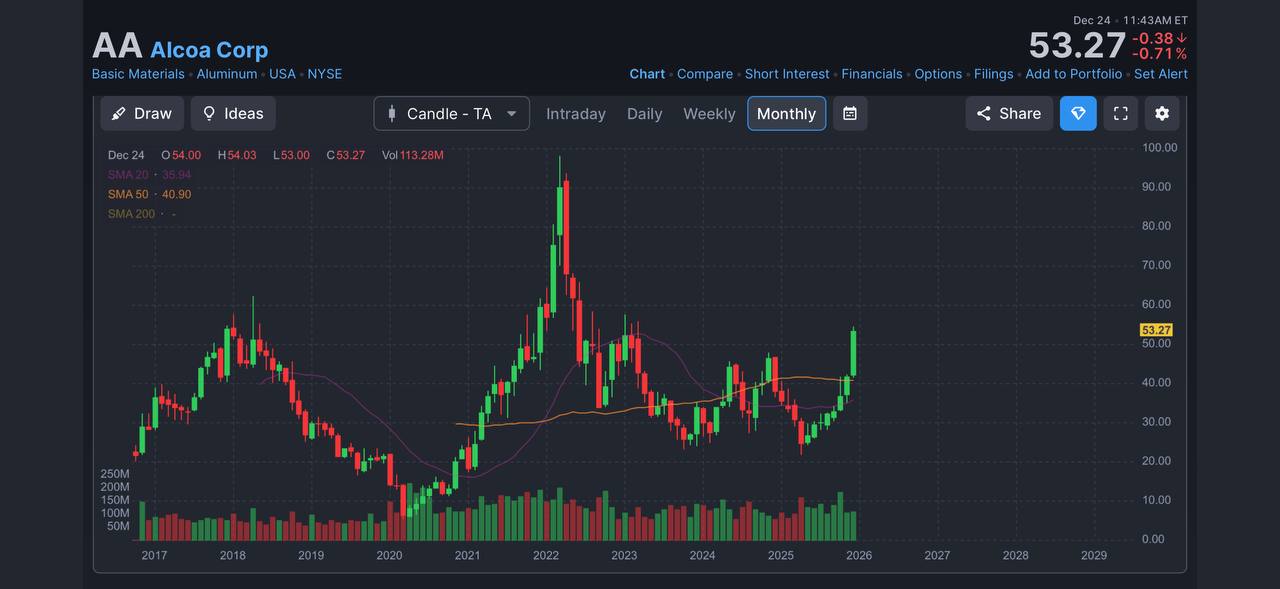Open the Basic Materials sector link
Image resolution: width=1280 pixels, height=589 pixels.
pyautogui.click(x=138, y=74)
